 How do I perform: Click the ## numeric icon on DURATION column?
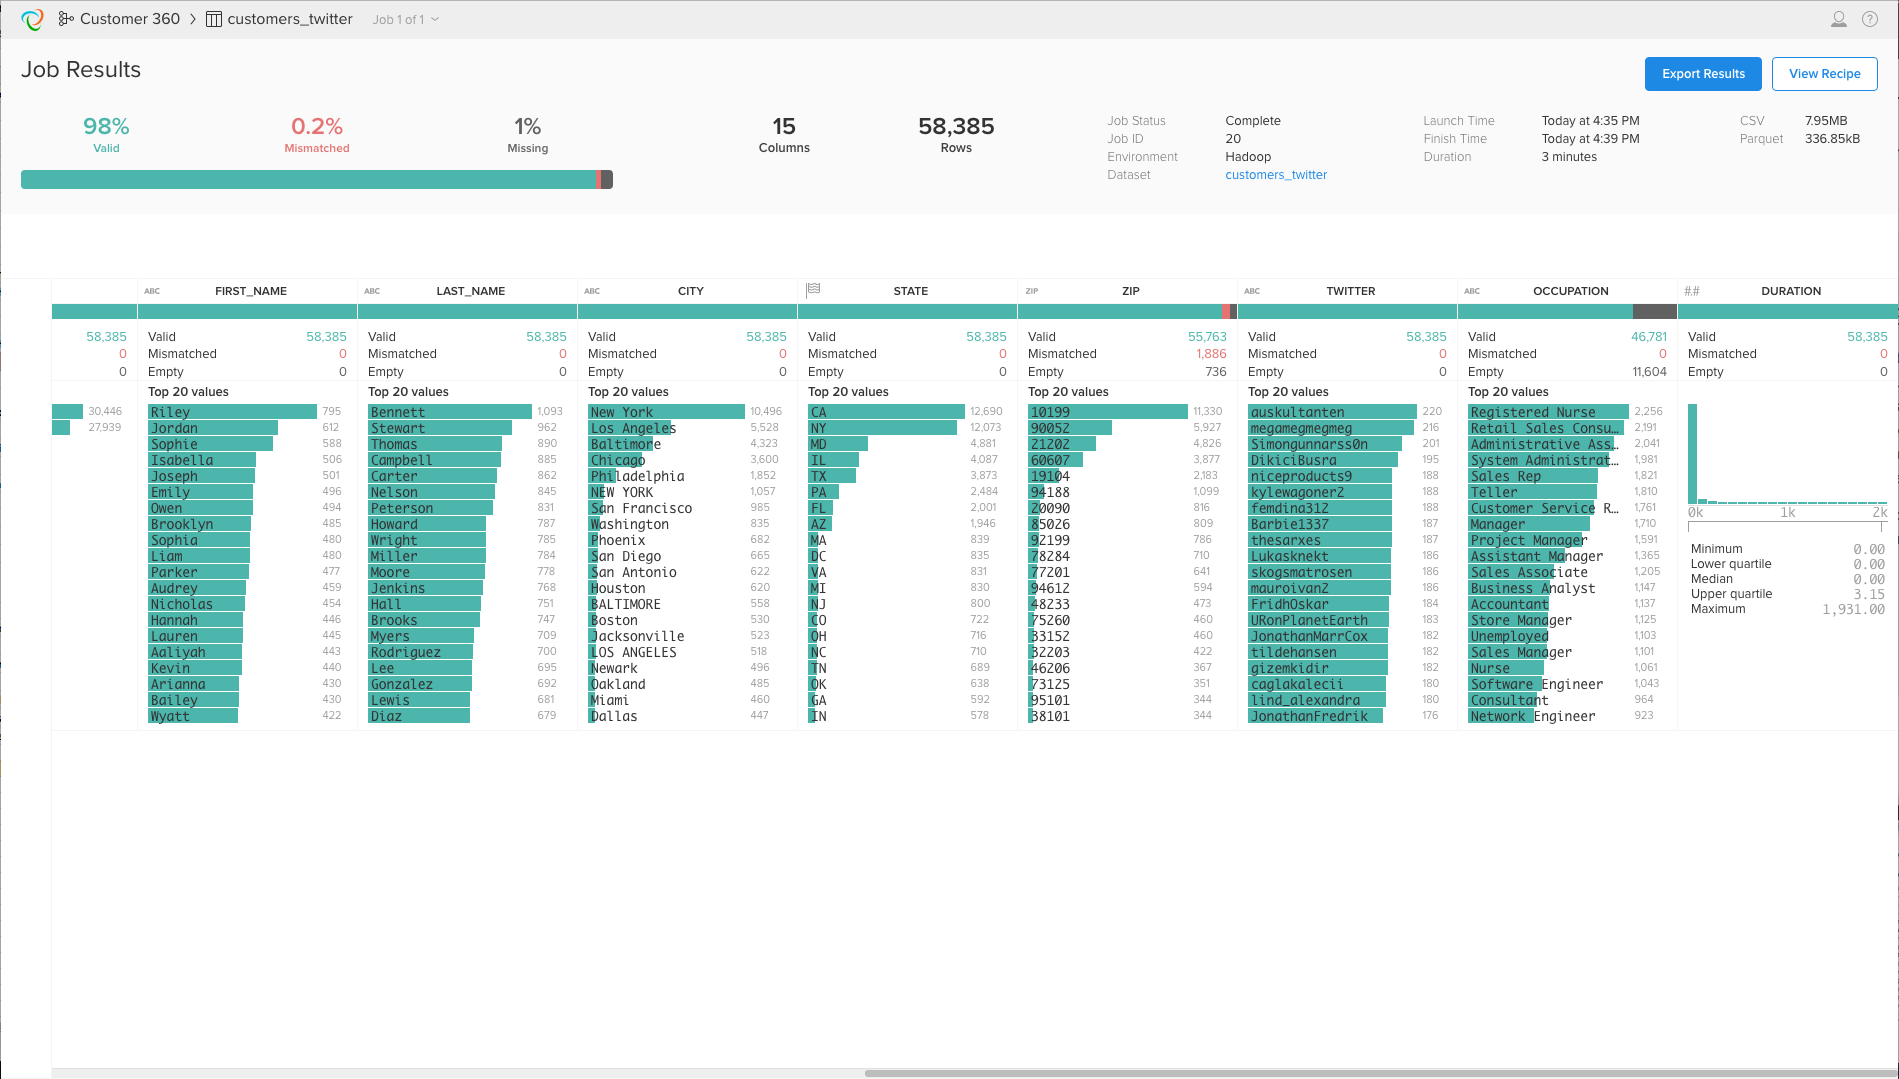pyautogui.click(x=1693, y=290)
